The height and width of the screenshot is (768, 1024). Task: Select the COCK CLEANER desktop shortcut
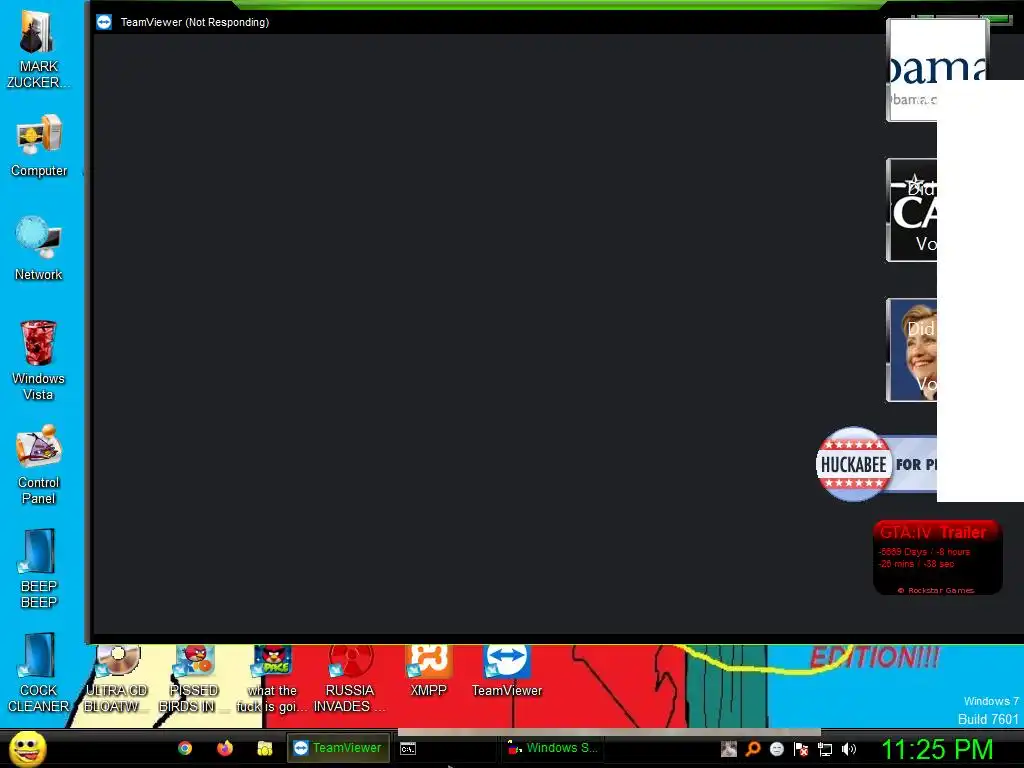39,673
